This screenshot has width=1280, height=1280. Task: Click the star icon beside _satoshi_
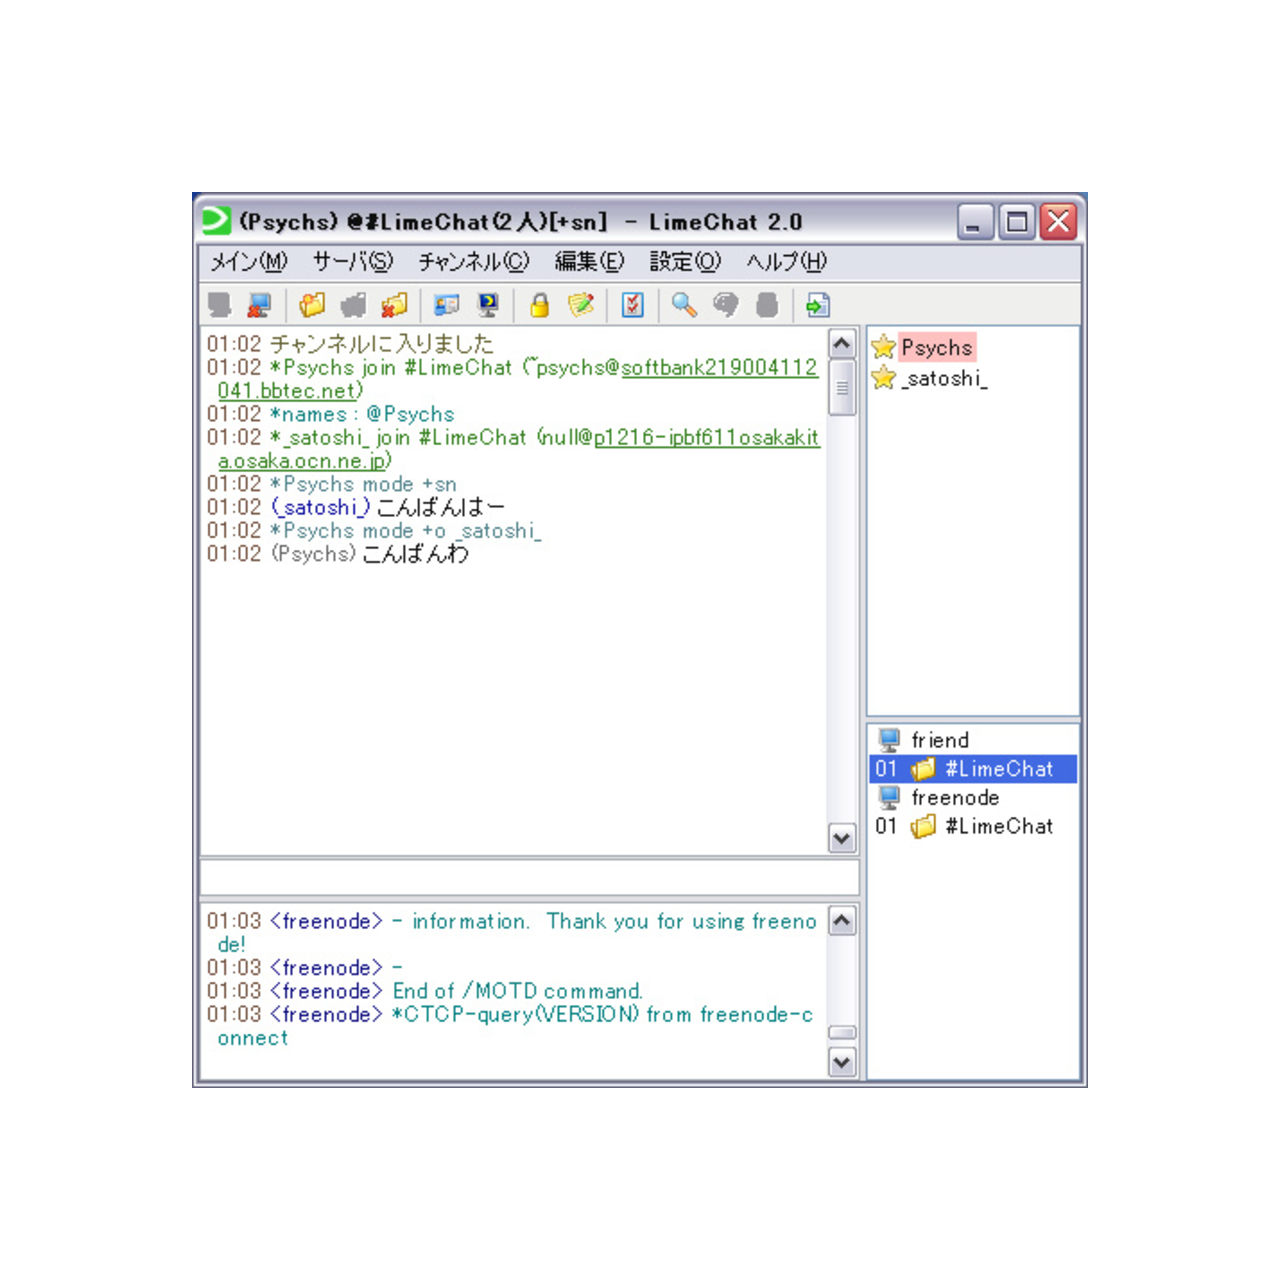pyautogui.click(x=883, y=378)
